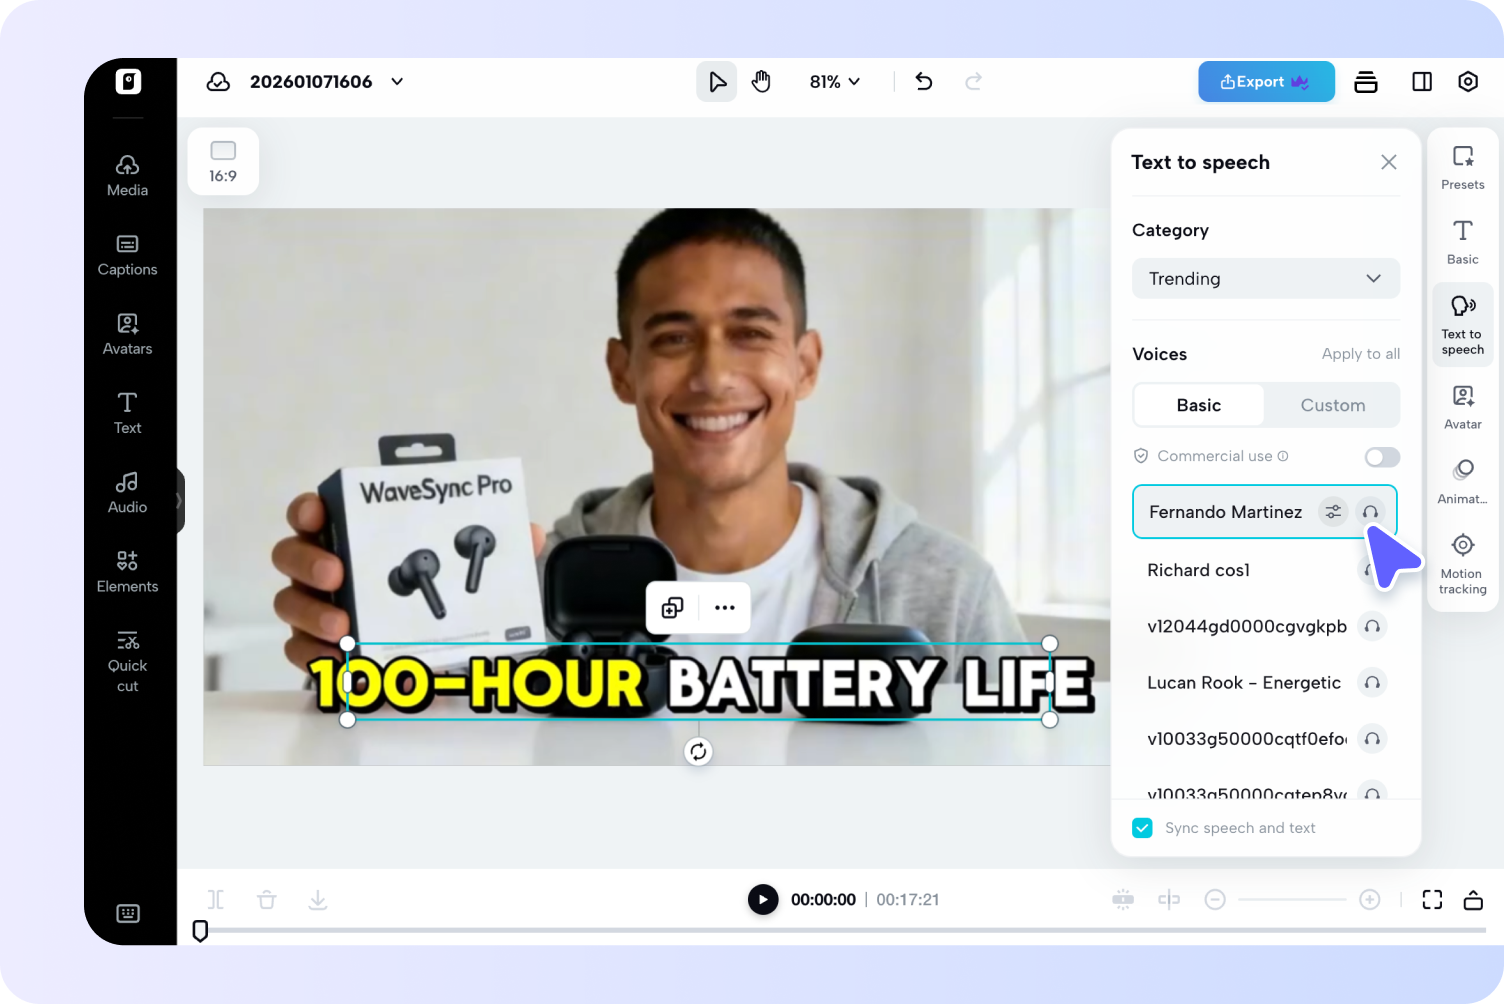1504x1004 pixels.
Task: Activate the Select pointer tool
Action: [717, 82]
